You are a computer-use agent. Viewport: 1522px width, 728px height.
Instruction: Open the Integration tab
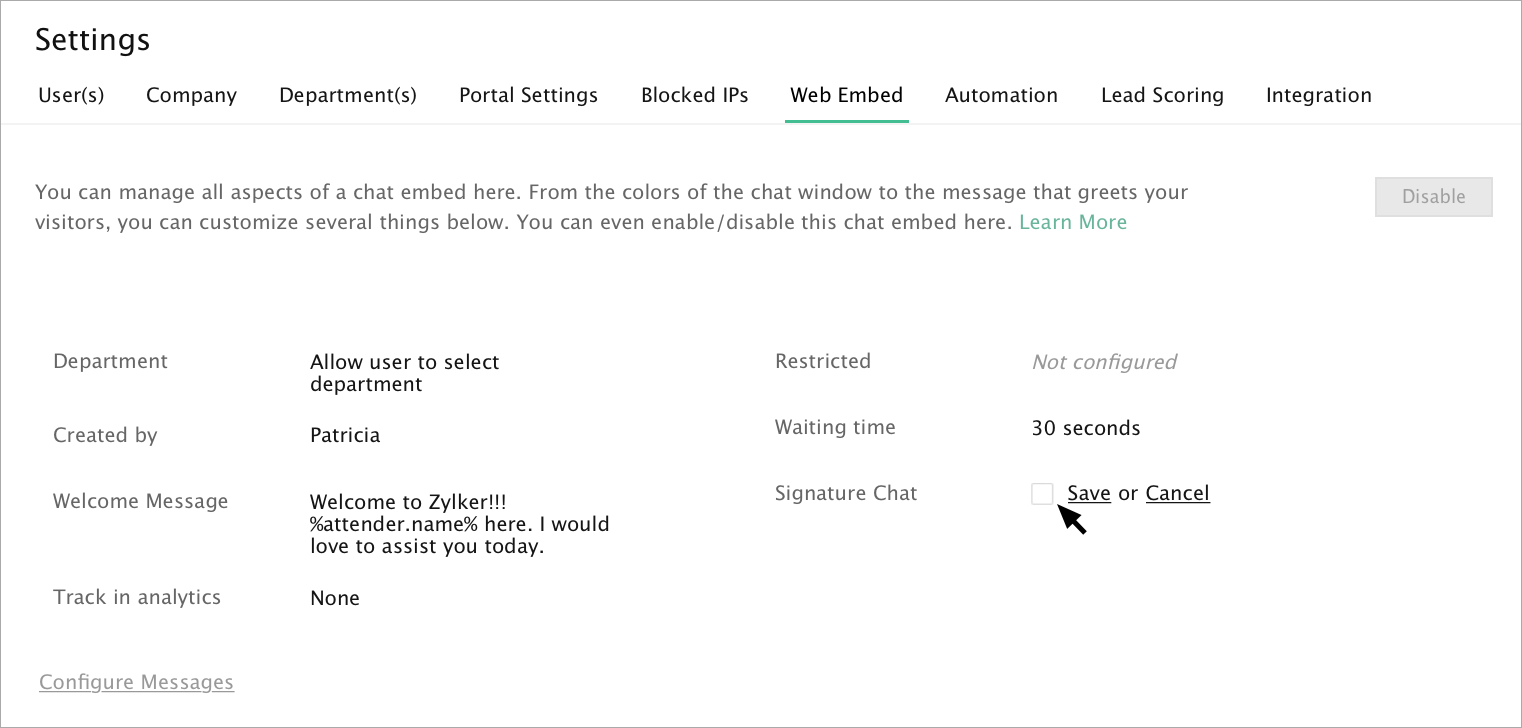[1318, 96]
